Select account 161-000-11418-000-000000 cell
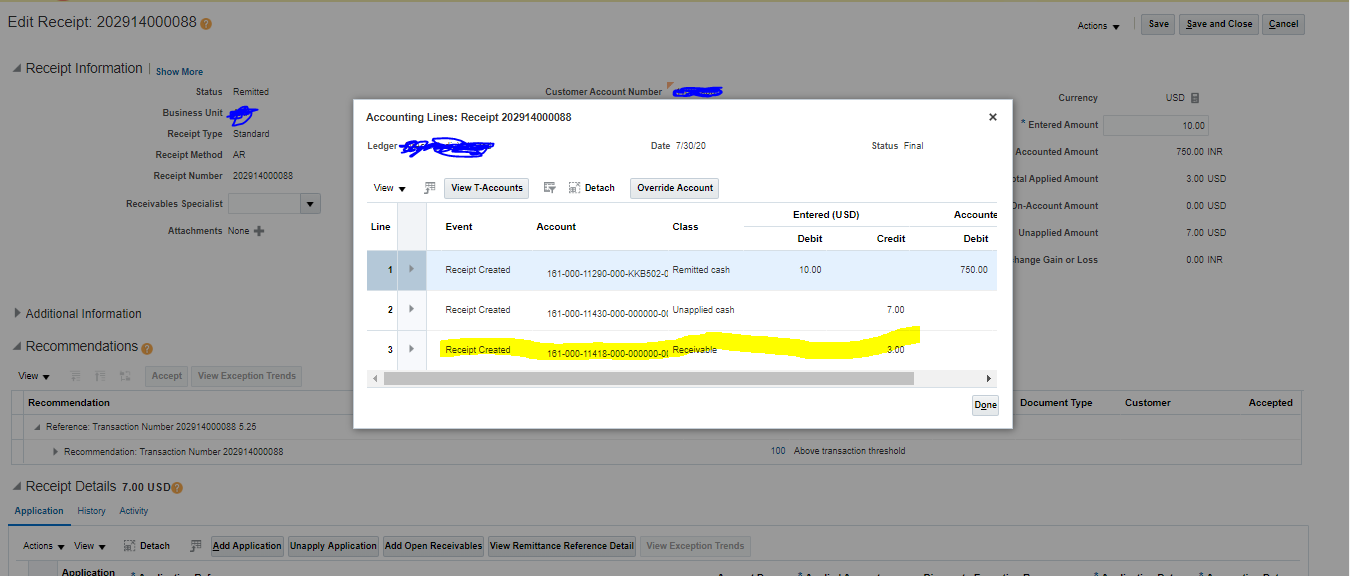1350x576 pixels. click(607, 354)
